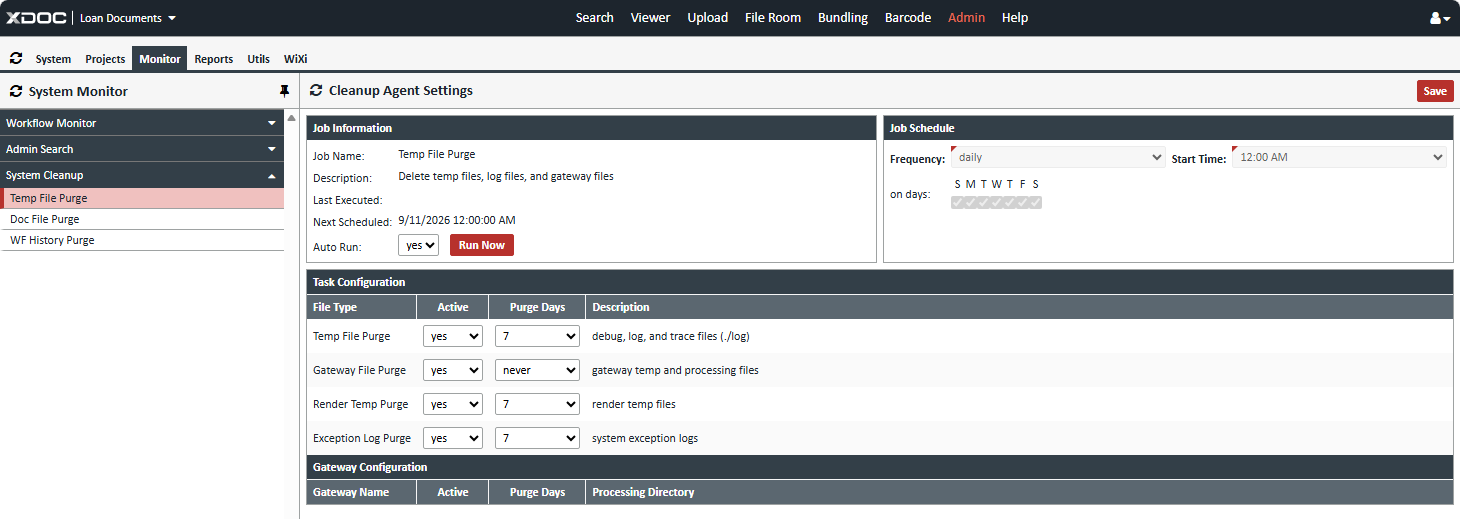
Task: Open the Auto Run yes dropdown
Action: tap(418, 245)
